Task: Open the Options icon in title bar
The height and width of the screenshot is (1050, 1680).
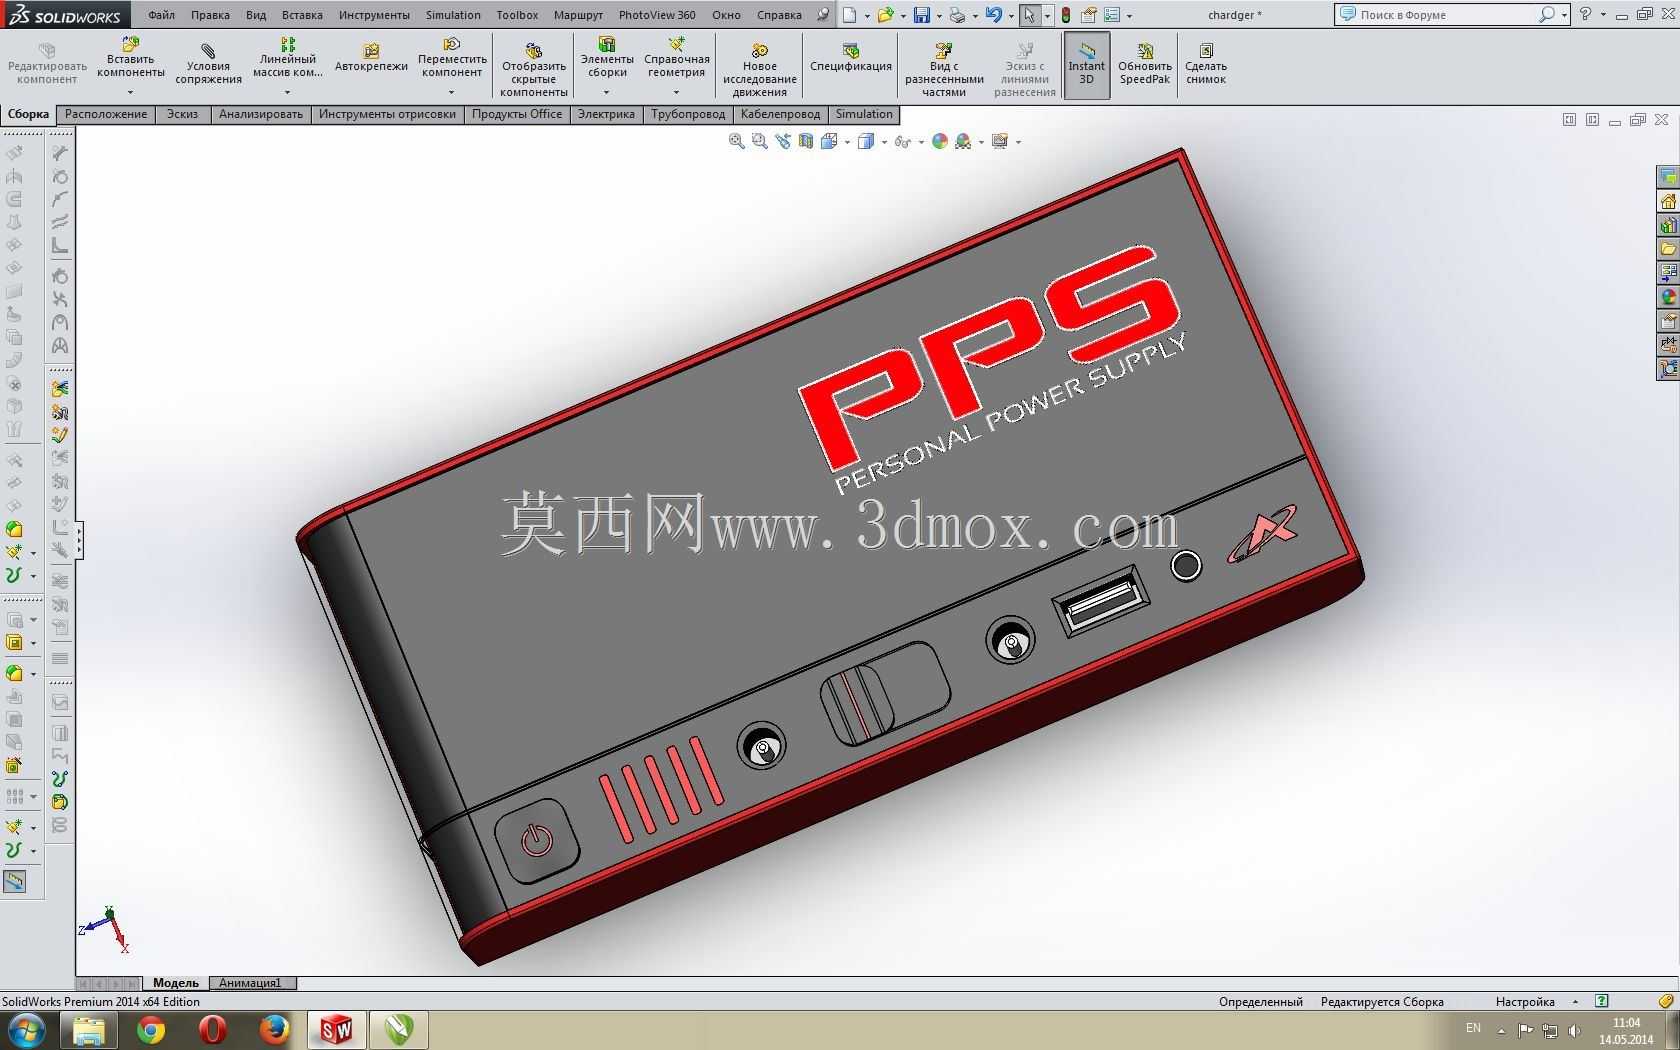Action: 1112,15
